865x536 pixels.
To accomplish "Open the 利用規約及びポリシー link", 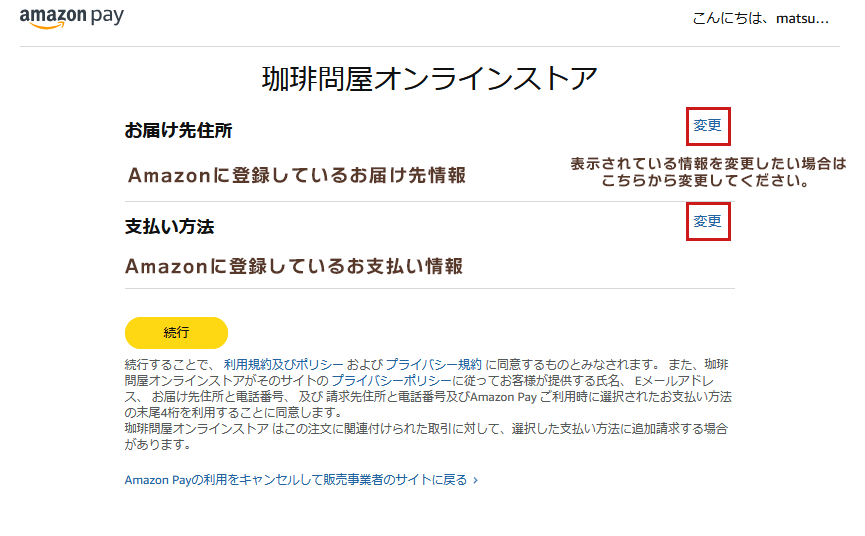I will [284, 364].
